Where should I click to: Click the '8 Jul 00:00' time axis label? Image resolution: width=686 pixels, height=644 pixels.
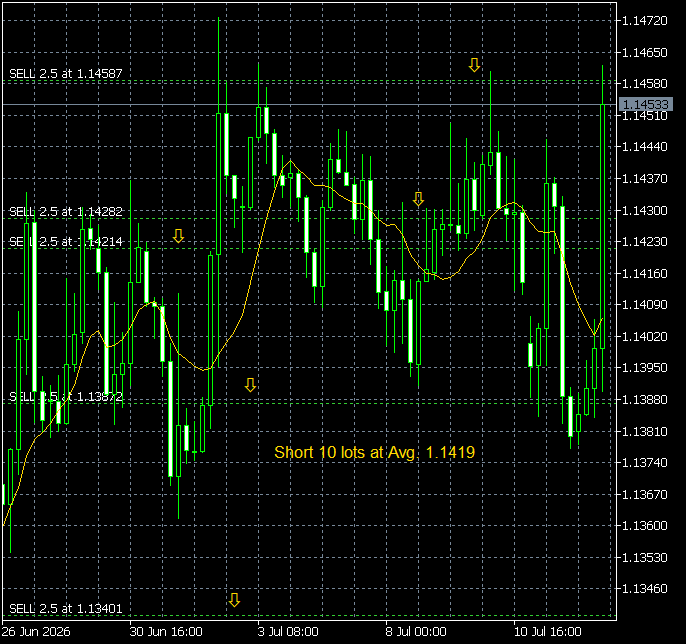point(416,632)
